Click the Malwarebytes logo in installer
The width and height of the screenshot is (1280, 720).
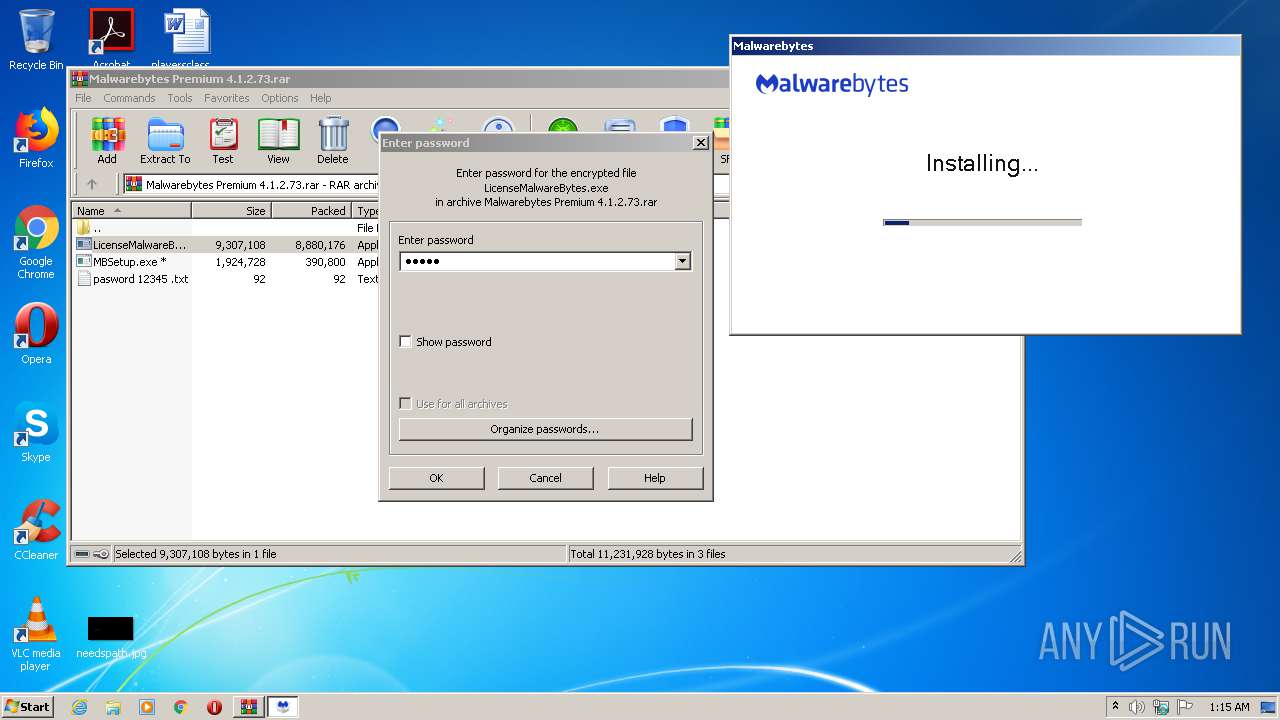coord(832,84)
